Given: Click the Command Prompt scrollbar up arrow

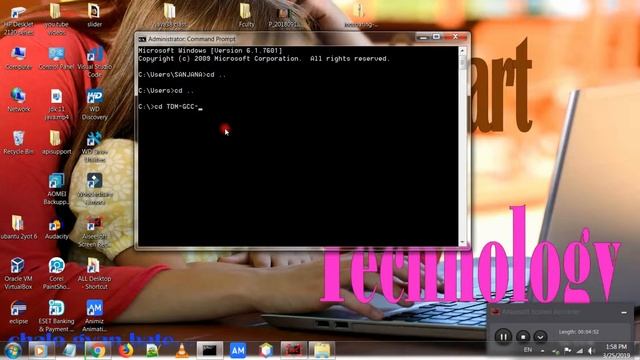Looking at the screenshot, I should (462, 51).
